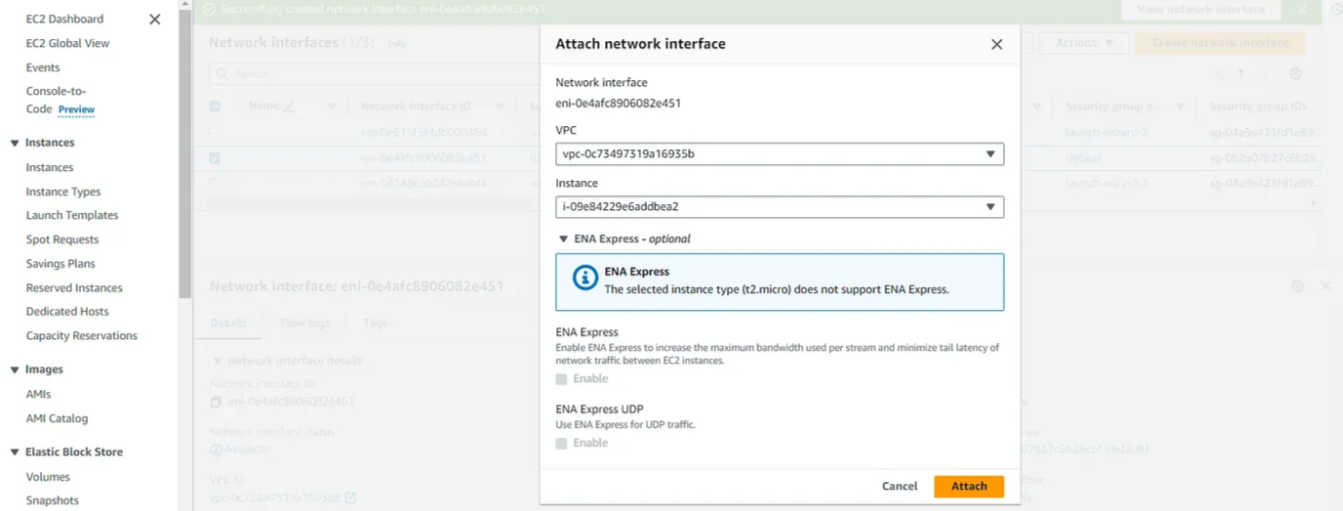Open the Security group name column filter

[x=1180, y=107]
